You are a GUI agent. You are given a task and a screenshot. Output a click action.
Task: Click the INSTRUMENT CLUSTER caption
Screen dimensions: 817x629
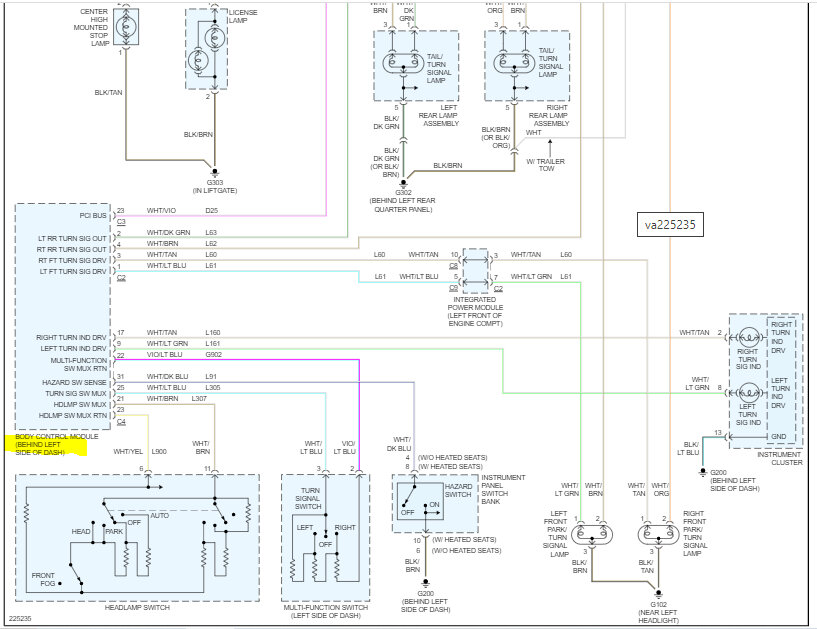pyautogui.click(x=779, y=459)
